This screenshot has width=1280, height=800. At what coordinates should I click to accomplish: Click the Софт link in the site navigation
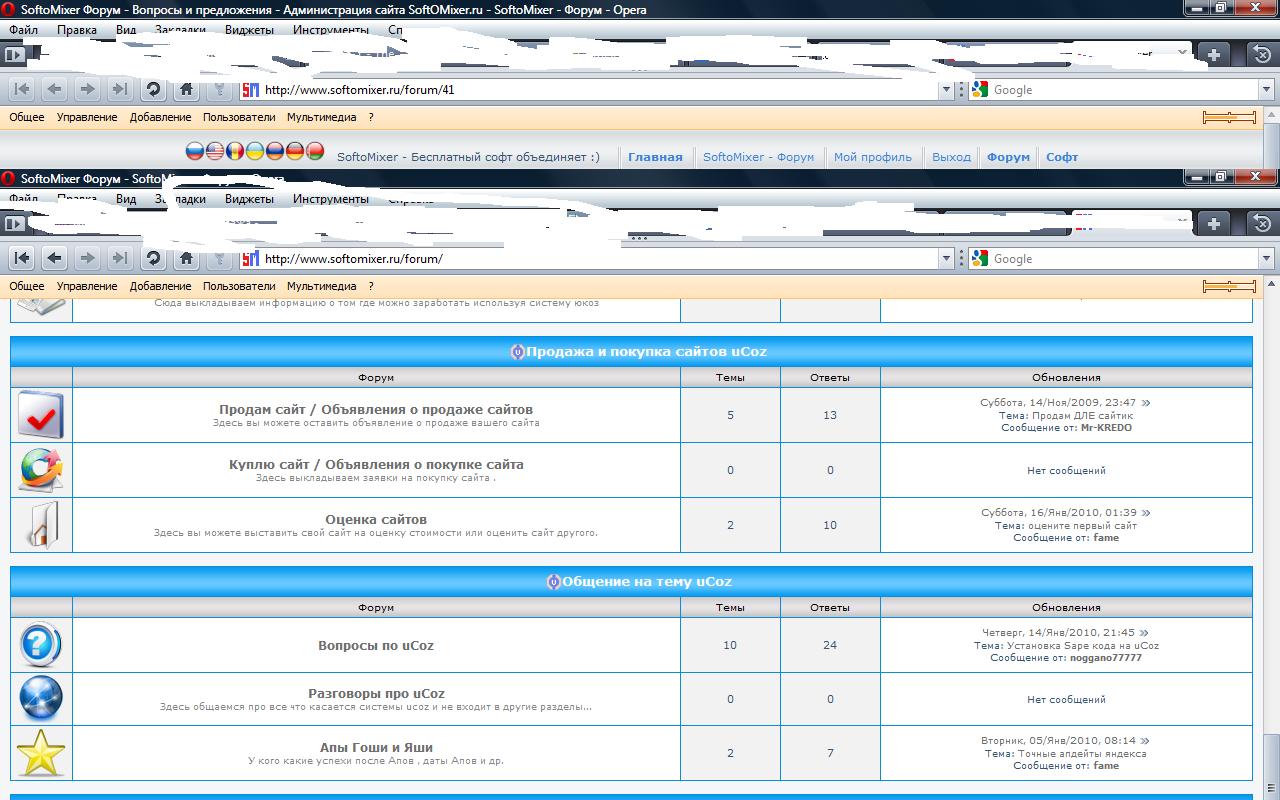tap(1062, 157)
